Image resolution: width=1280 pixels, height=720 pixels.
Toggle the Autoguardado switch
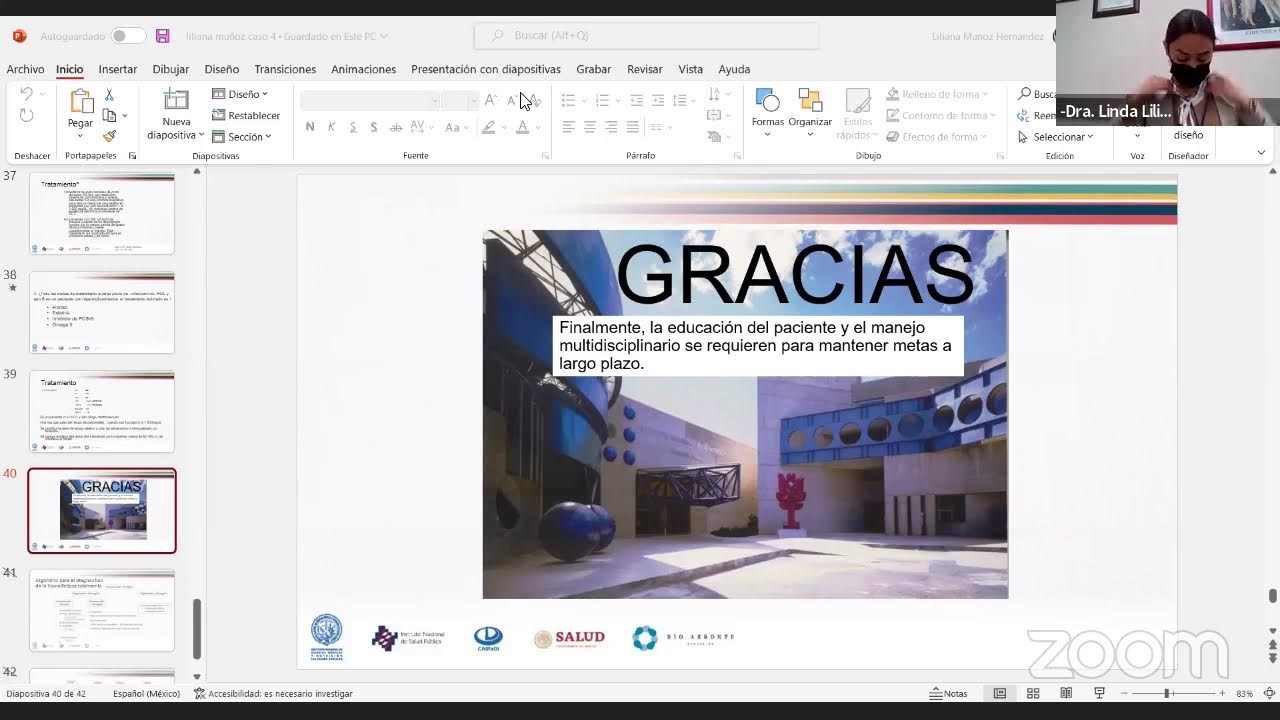[128, 36]
